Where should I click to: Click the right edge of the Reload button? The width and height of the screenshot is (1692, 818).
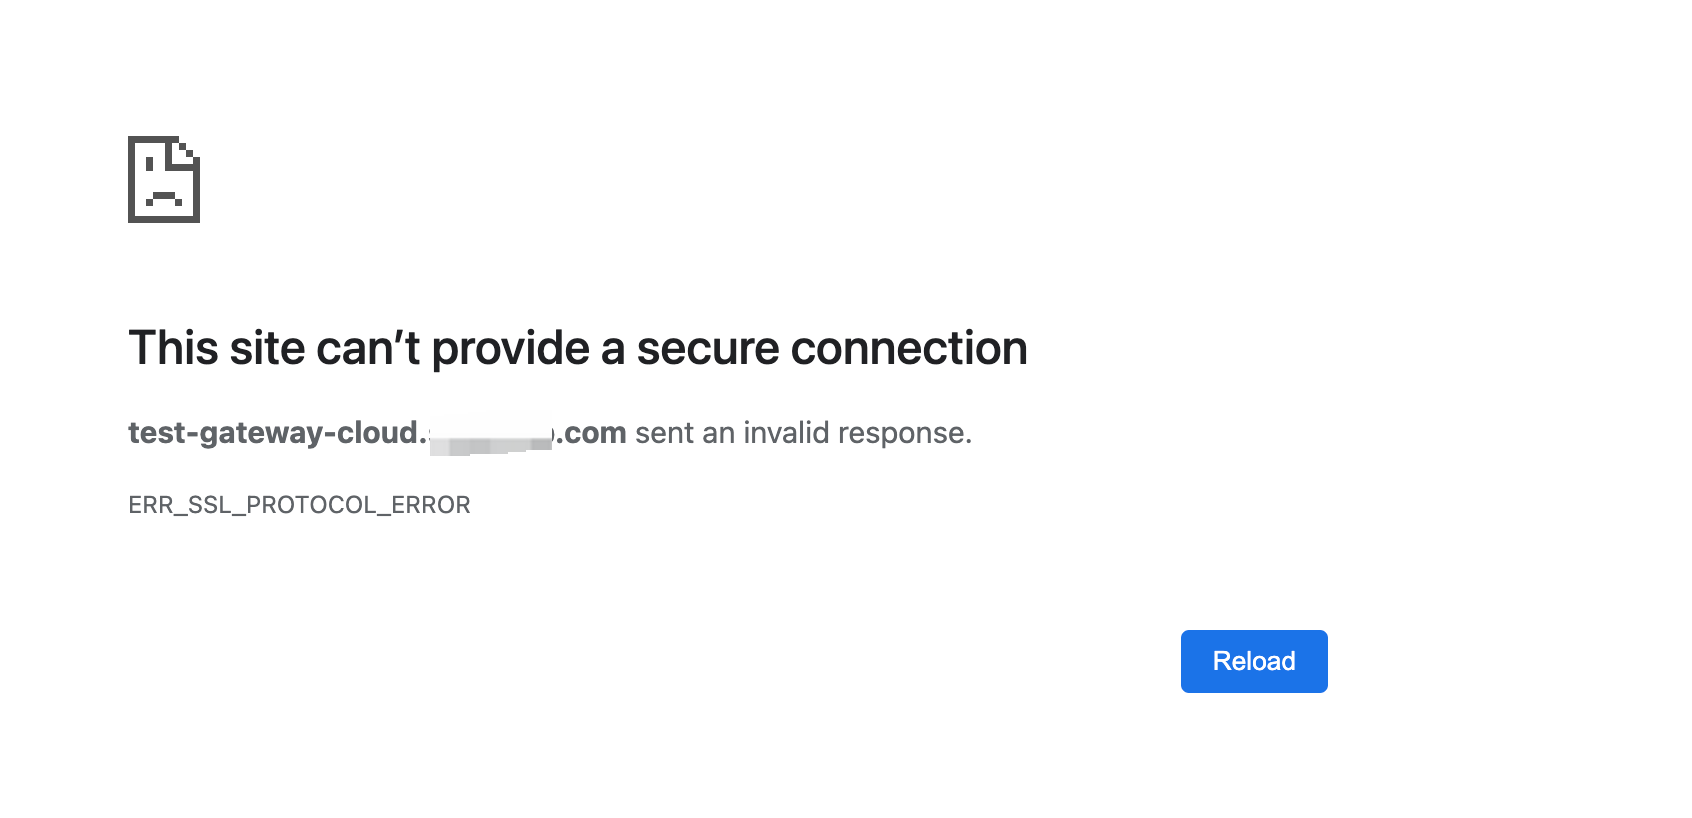coord(1322,661)
